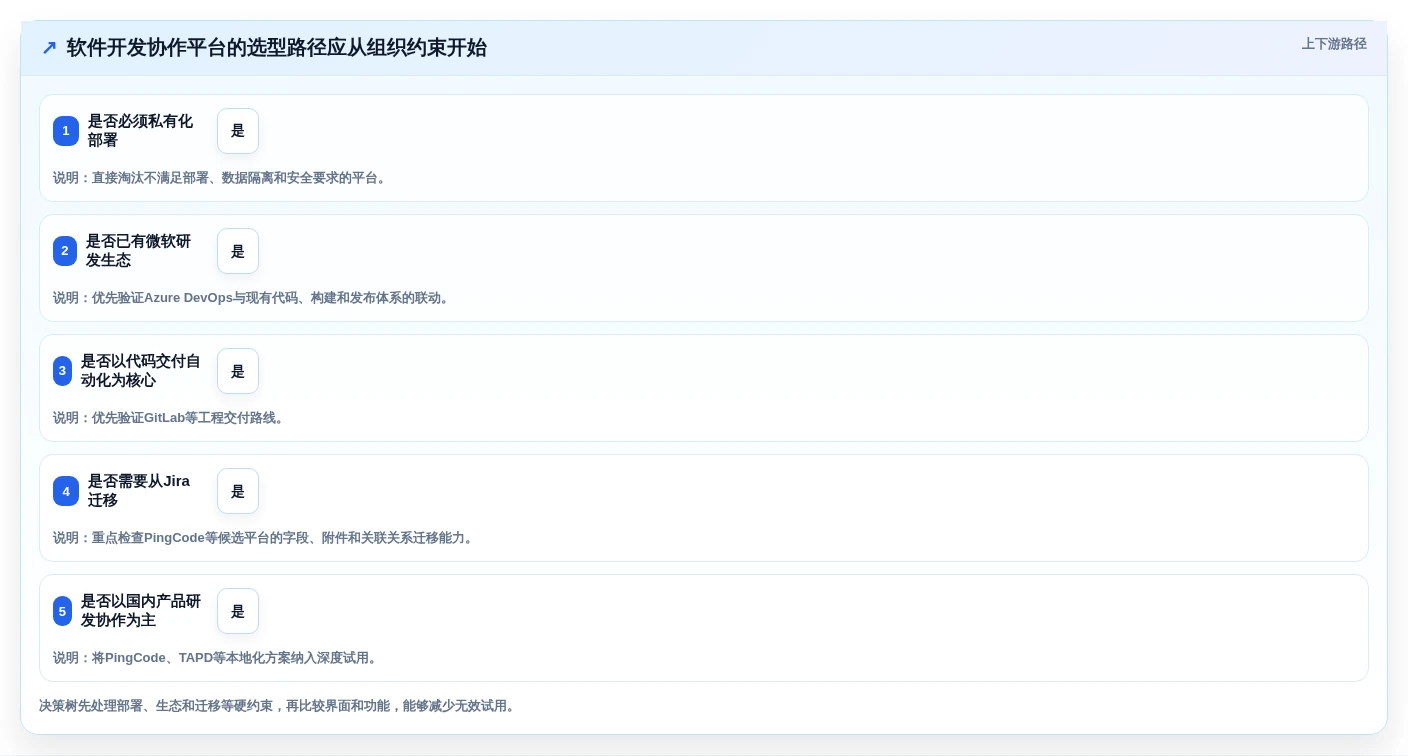
Task: Click 是 button for 是否已有微软研发生态
Action: click(x=238, y=251)
